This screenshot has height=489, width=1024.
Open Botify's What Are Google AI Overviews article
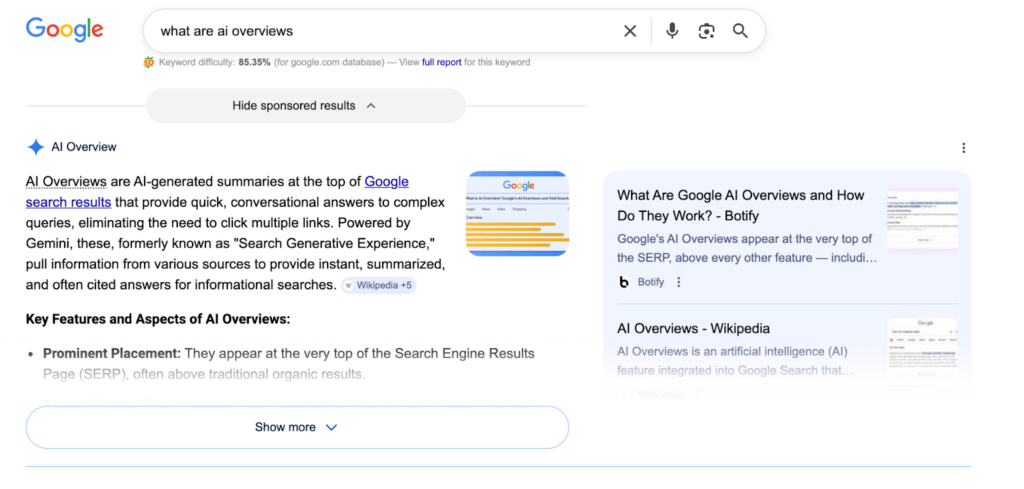tap(740, 205)
